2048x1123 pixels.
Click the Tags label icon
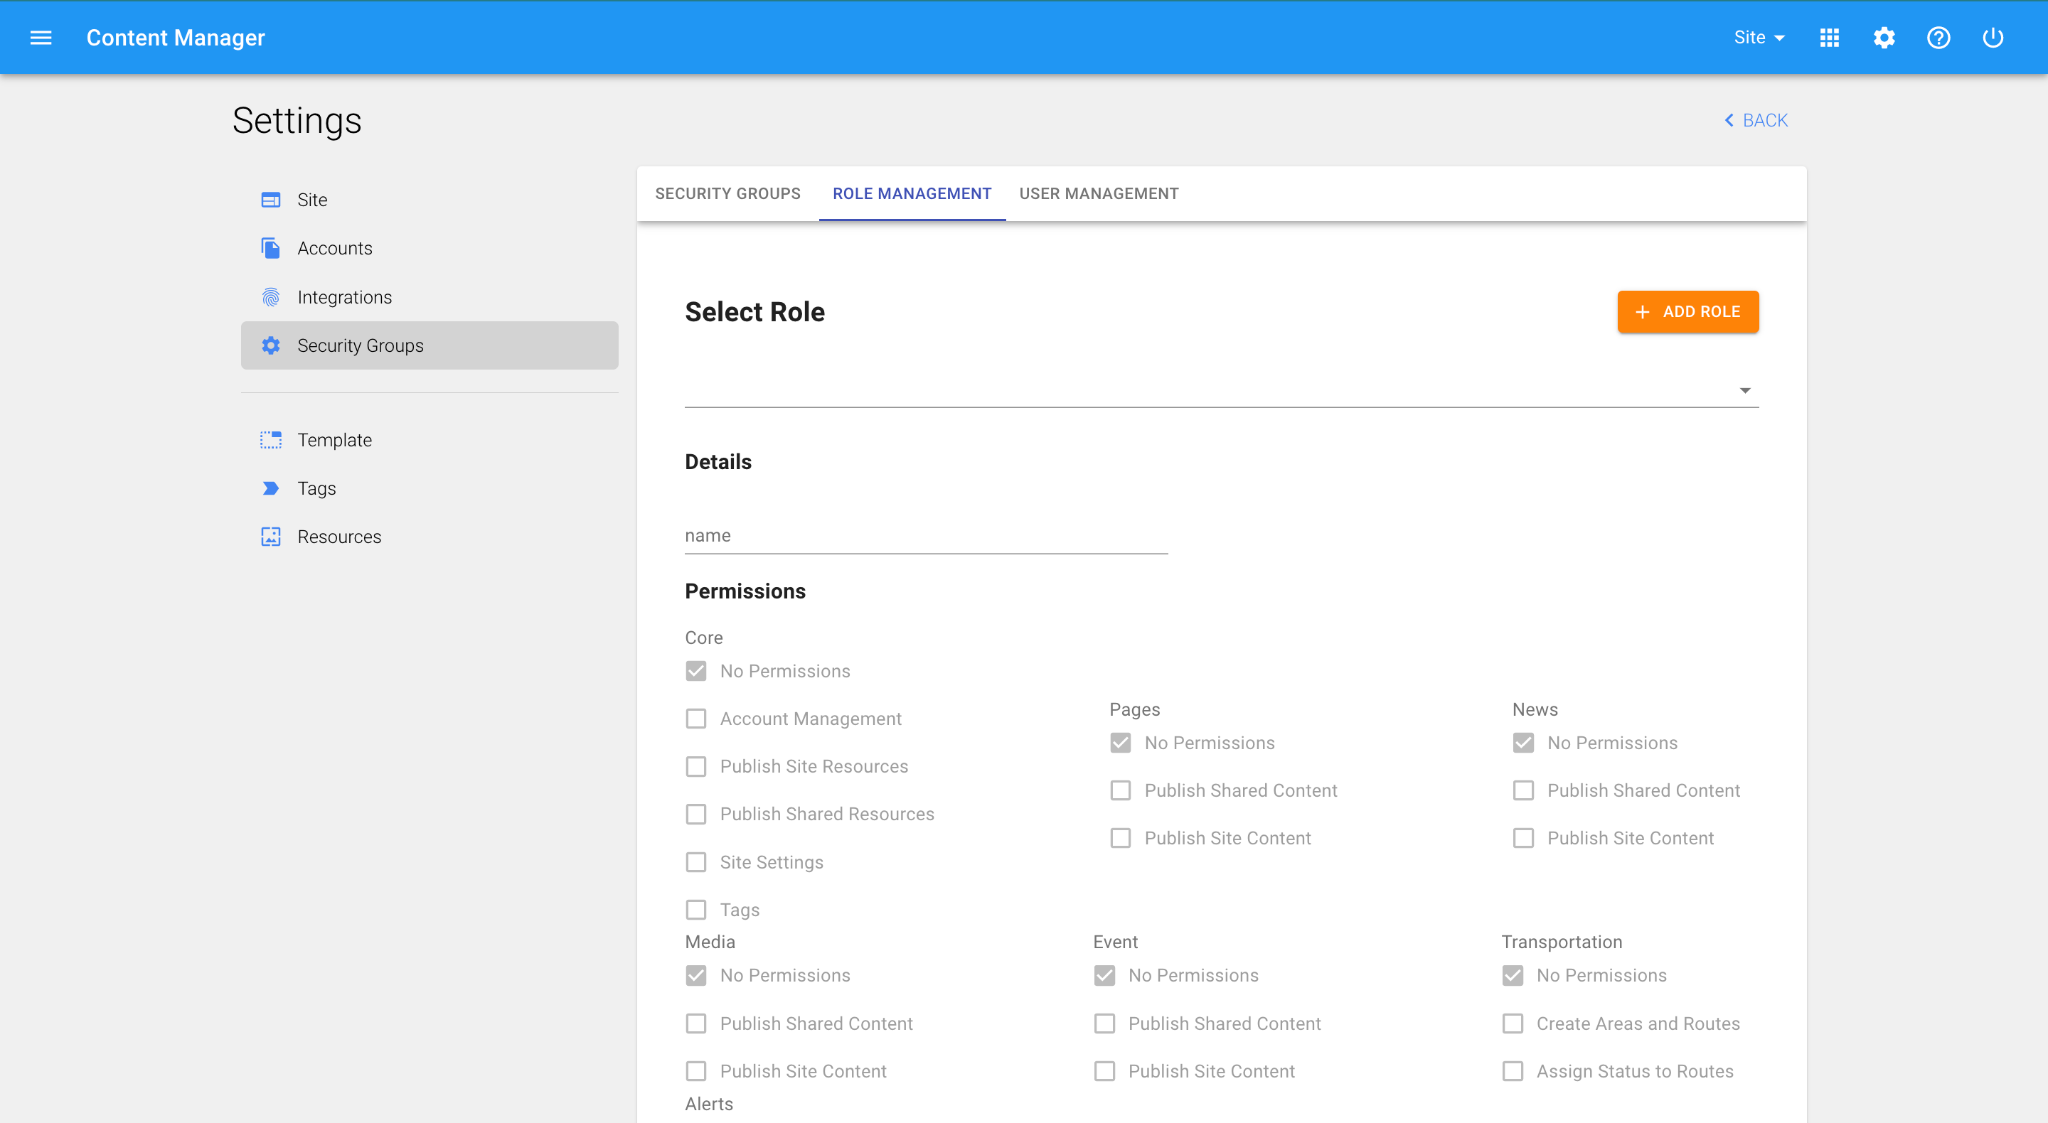point(271,488)
